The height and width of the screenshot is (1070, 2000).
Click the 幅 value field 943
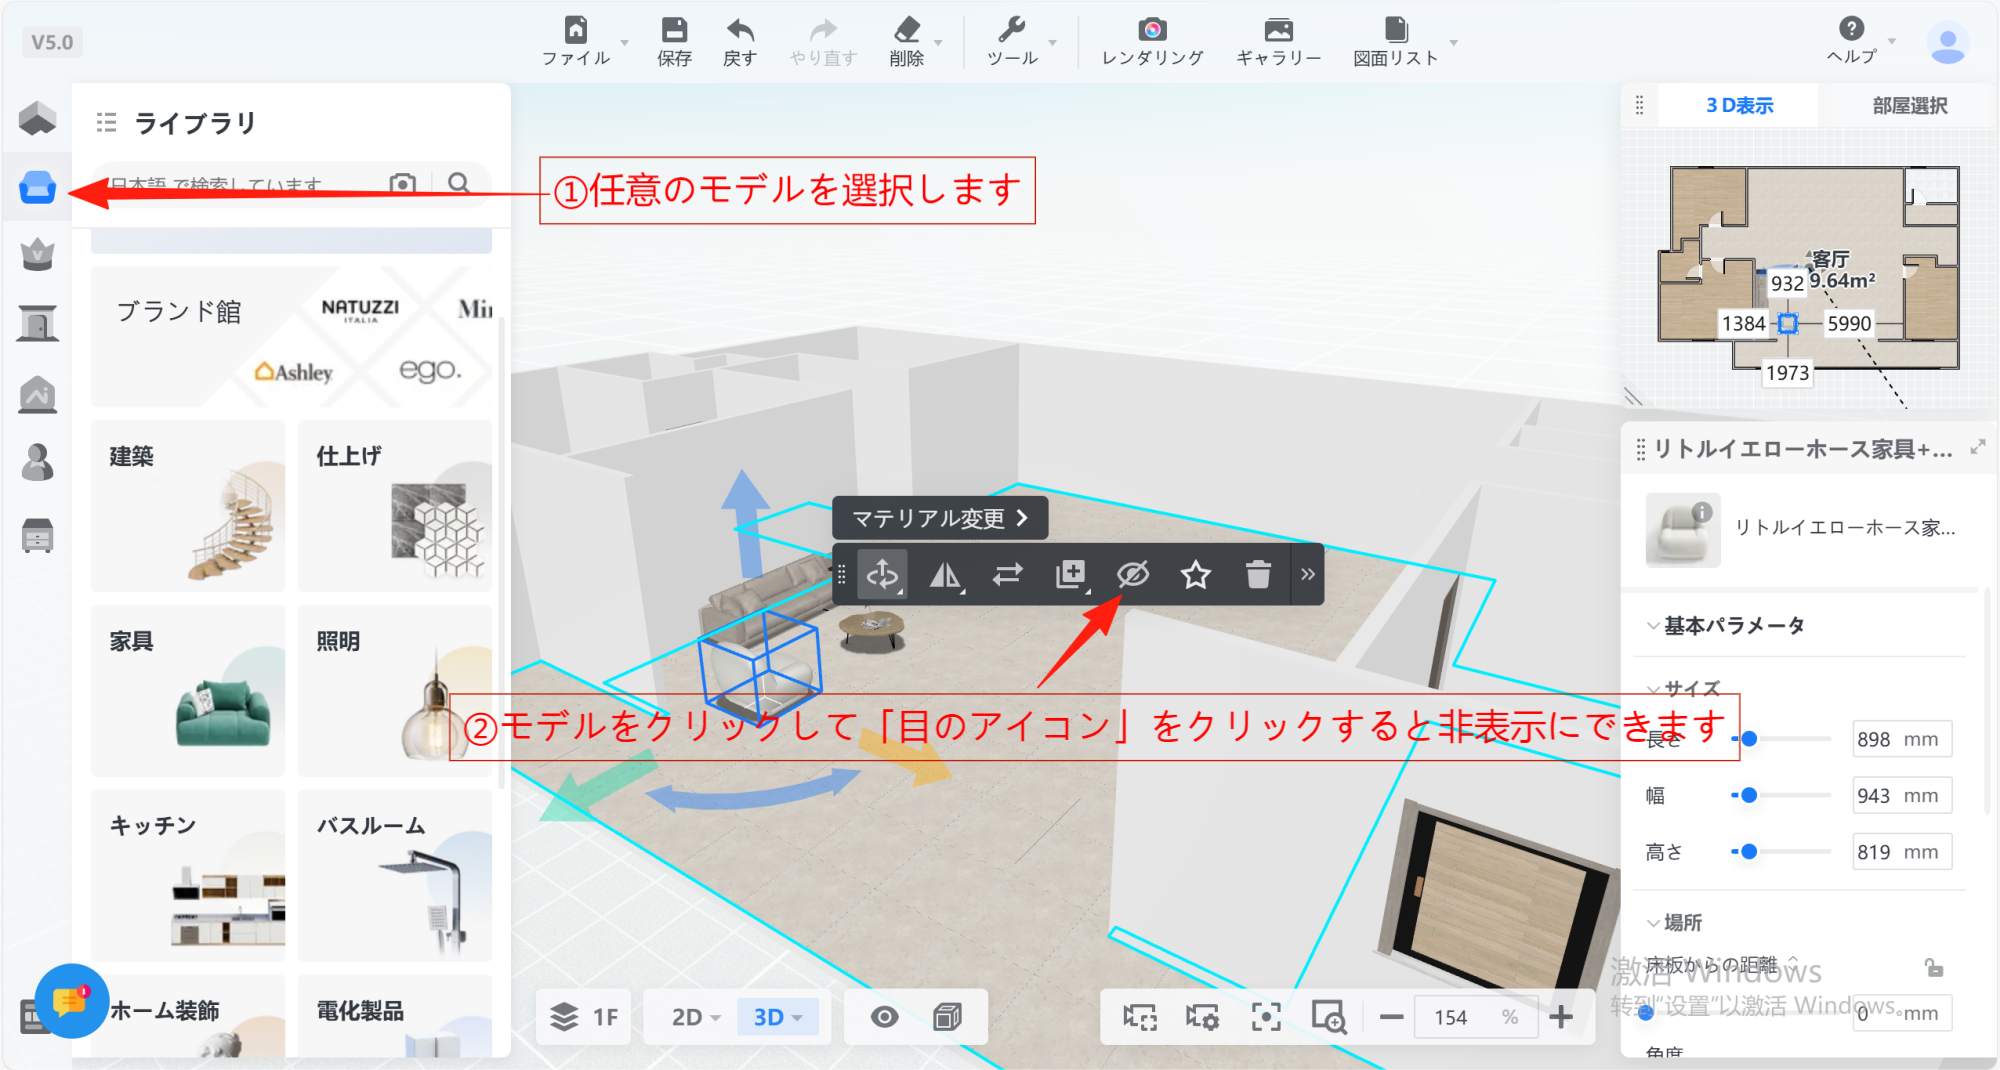(1901, 795)
